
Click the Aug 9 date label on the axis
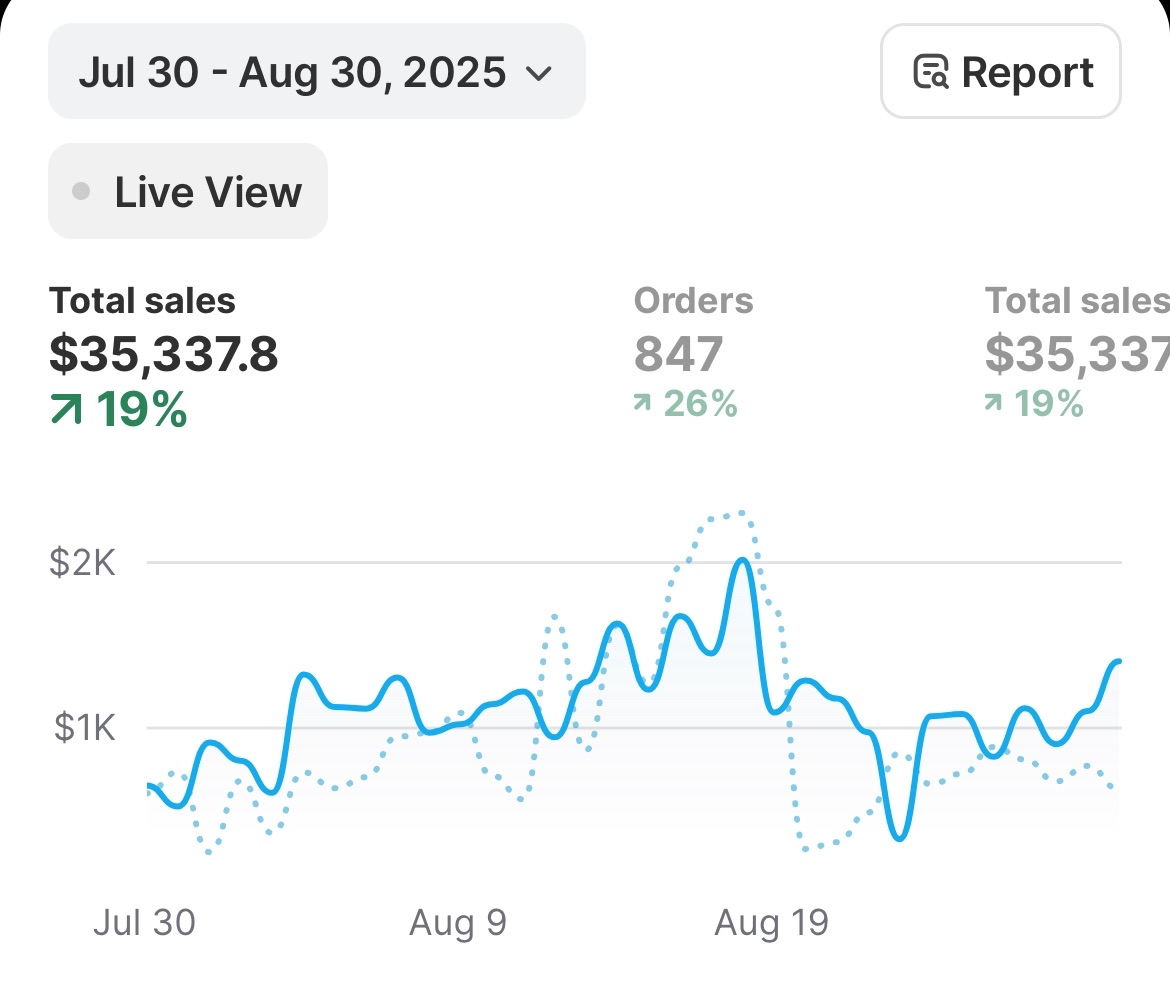tap(457, 922)
